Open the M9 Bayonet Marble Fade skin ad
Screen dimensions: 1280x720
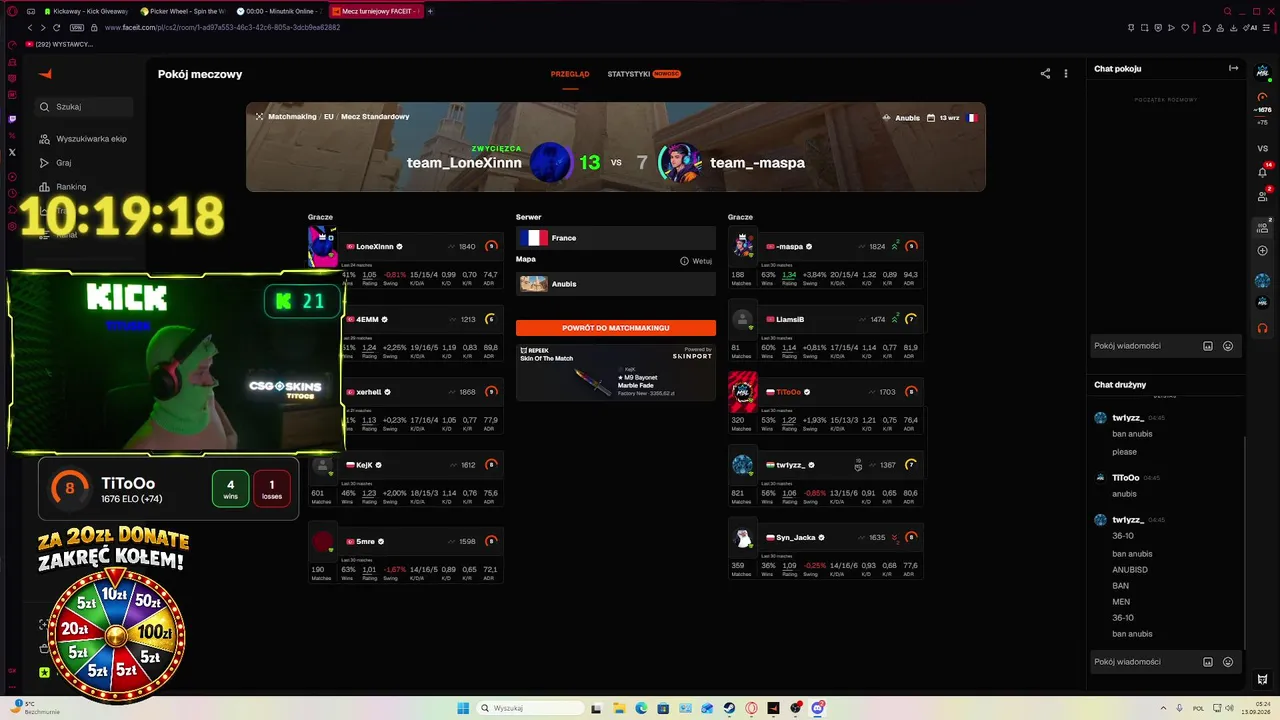[616, 373]
